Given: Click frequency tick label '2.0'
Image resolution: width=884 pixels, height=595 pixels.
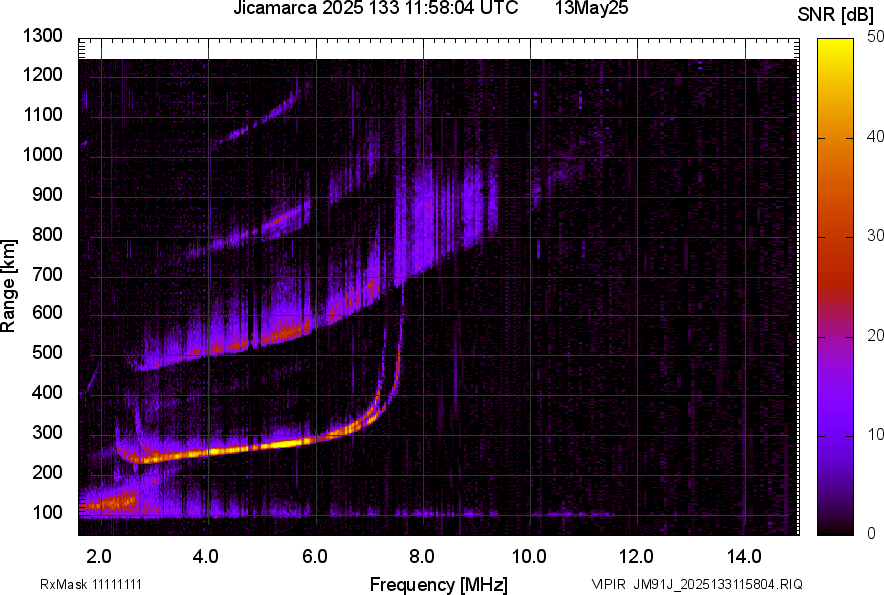Looking at the screenshot, I should pyautogui.click(x=99, y=557).
